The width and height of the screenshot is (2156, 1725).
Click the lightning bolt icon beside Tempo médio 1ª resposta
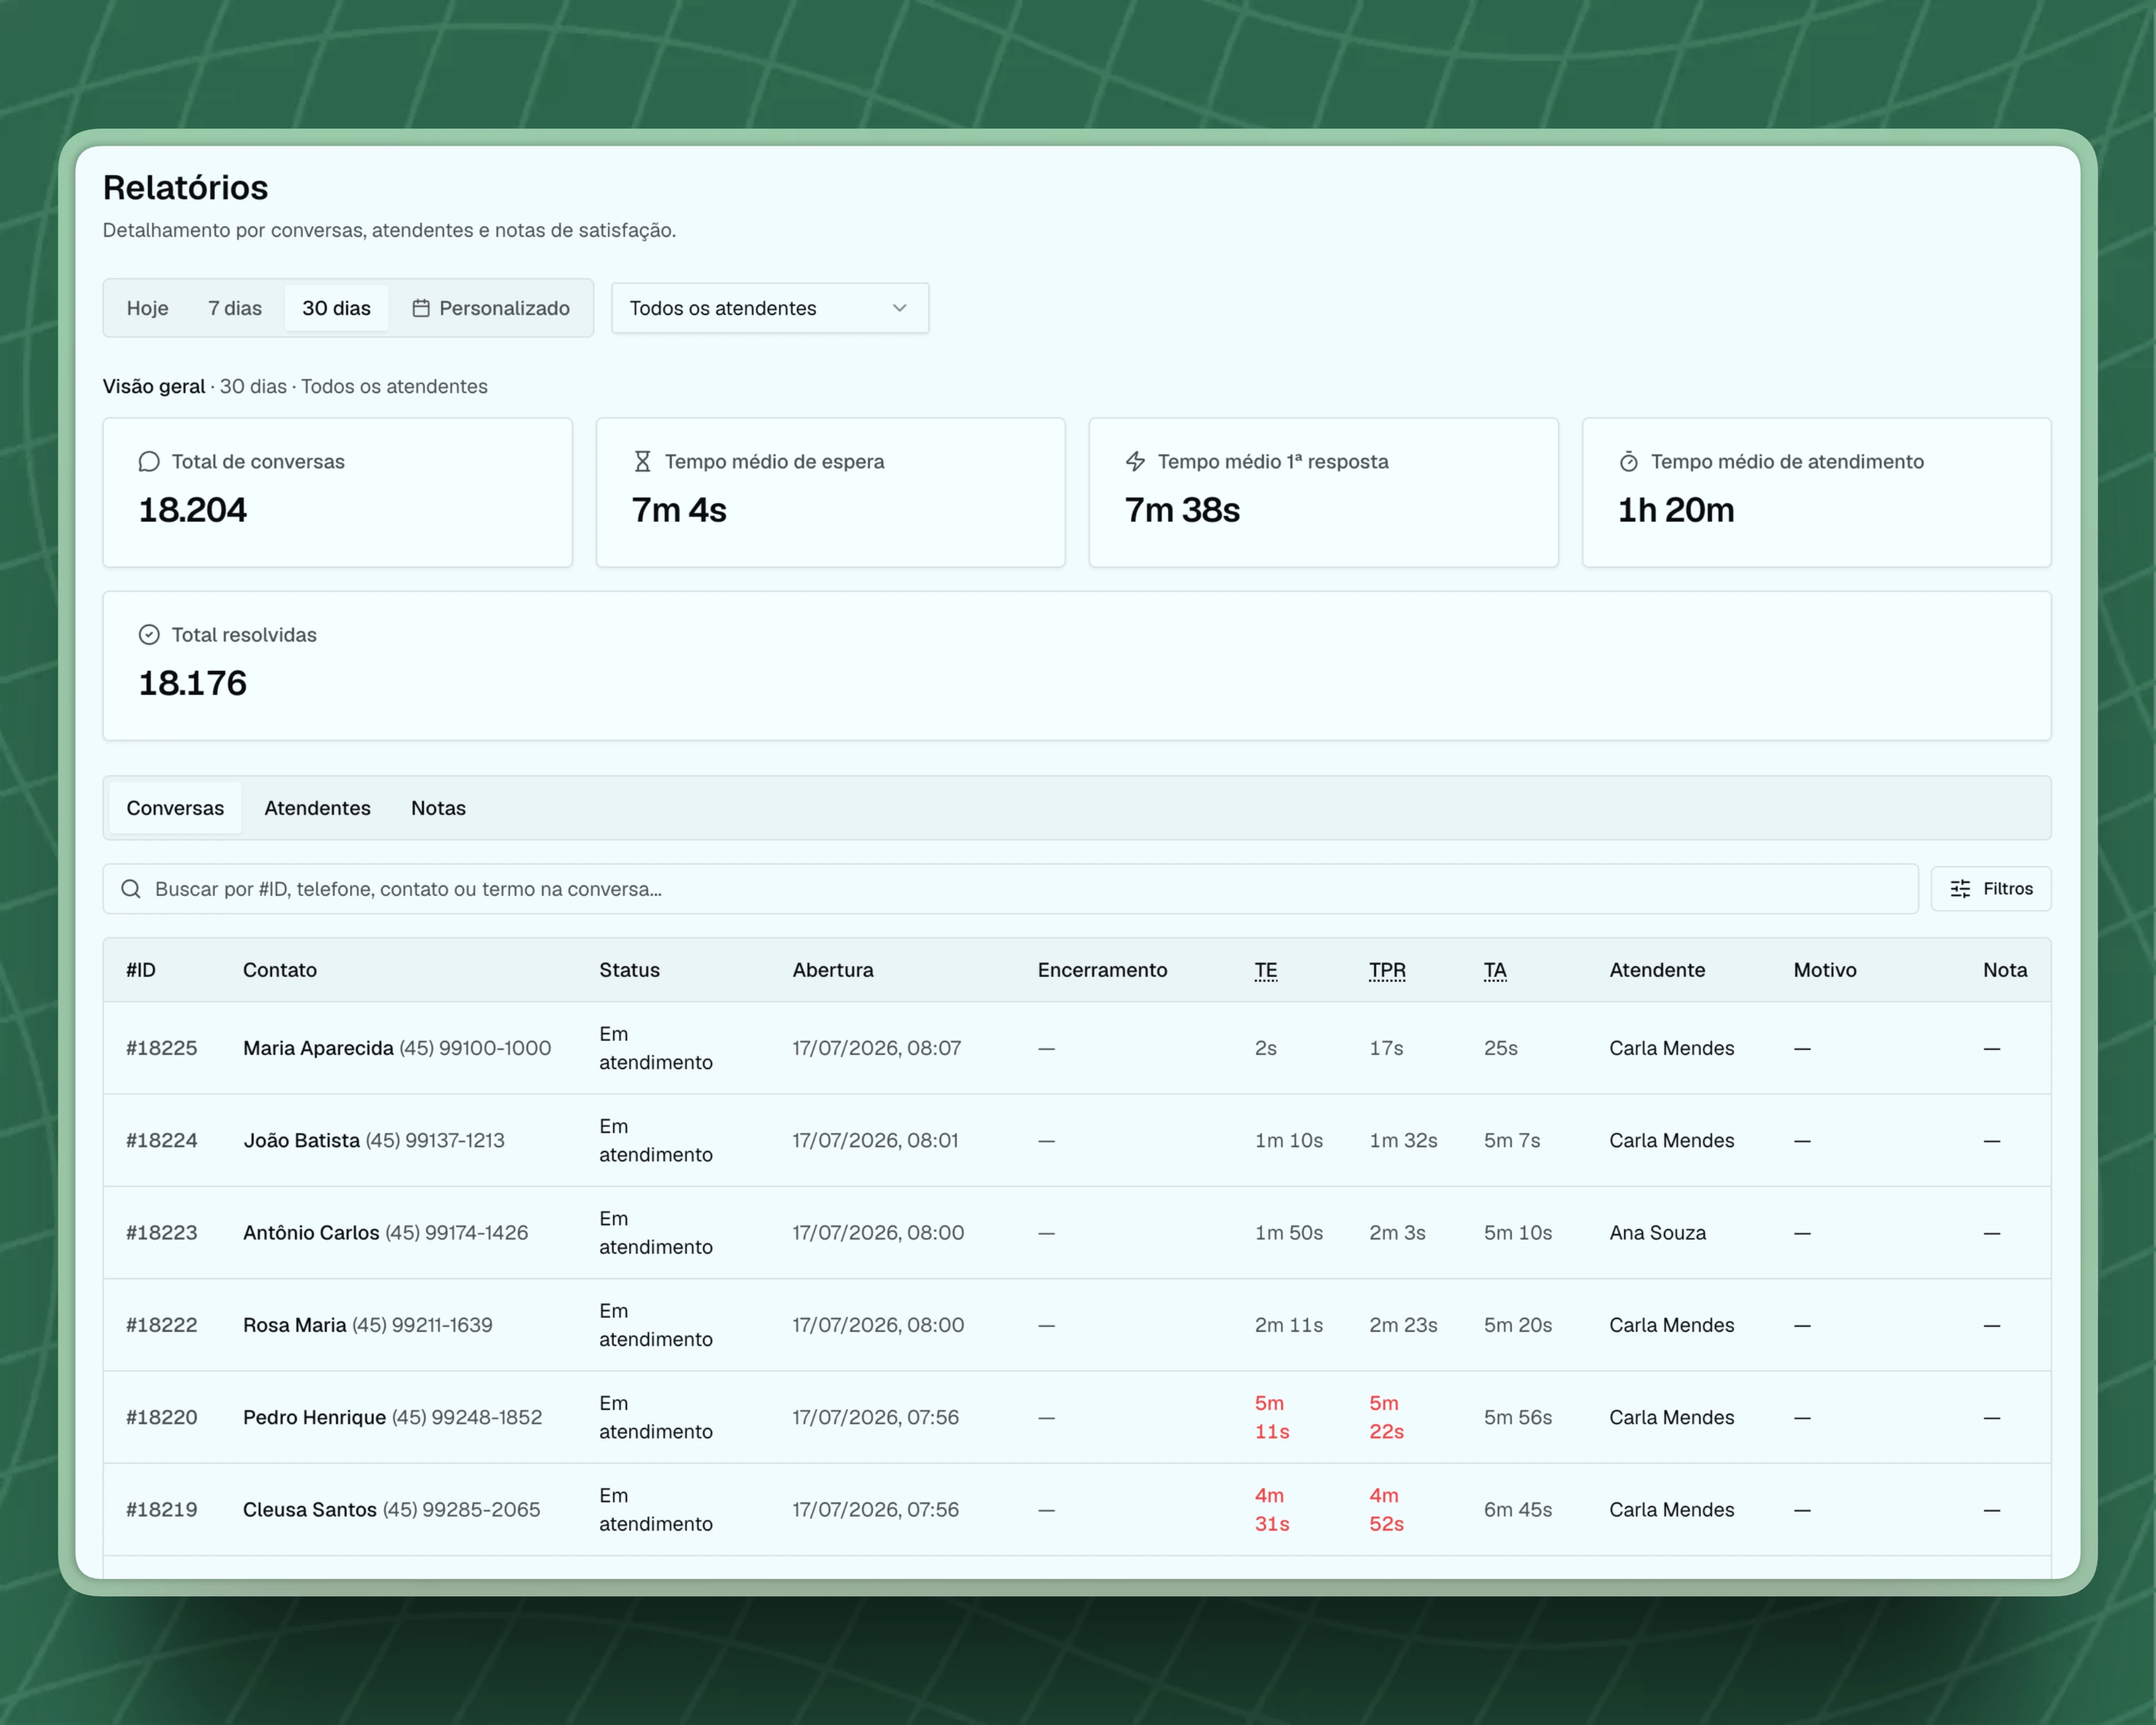1135,462
